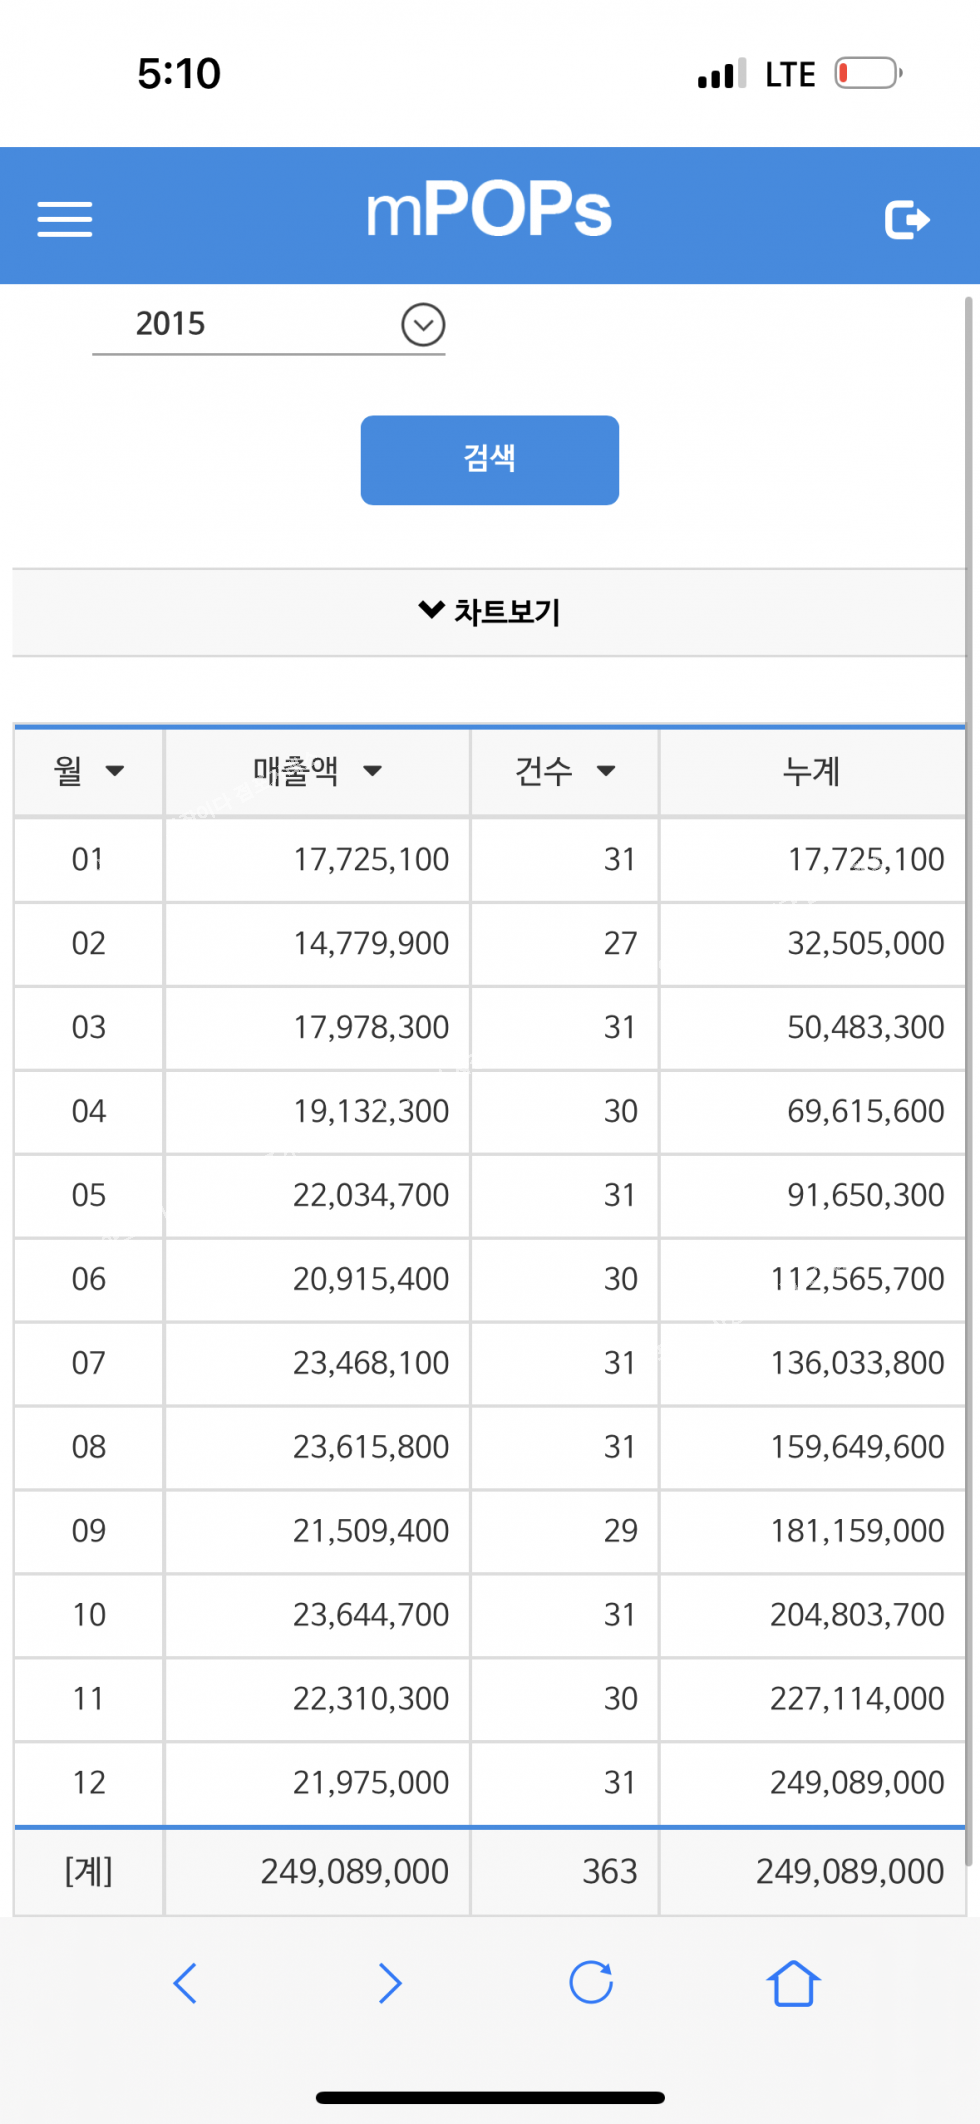Tap the logout icon in header
The width and height of the screenshot is (980, 2124).
(907, 220)
